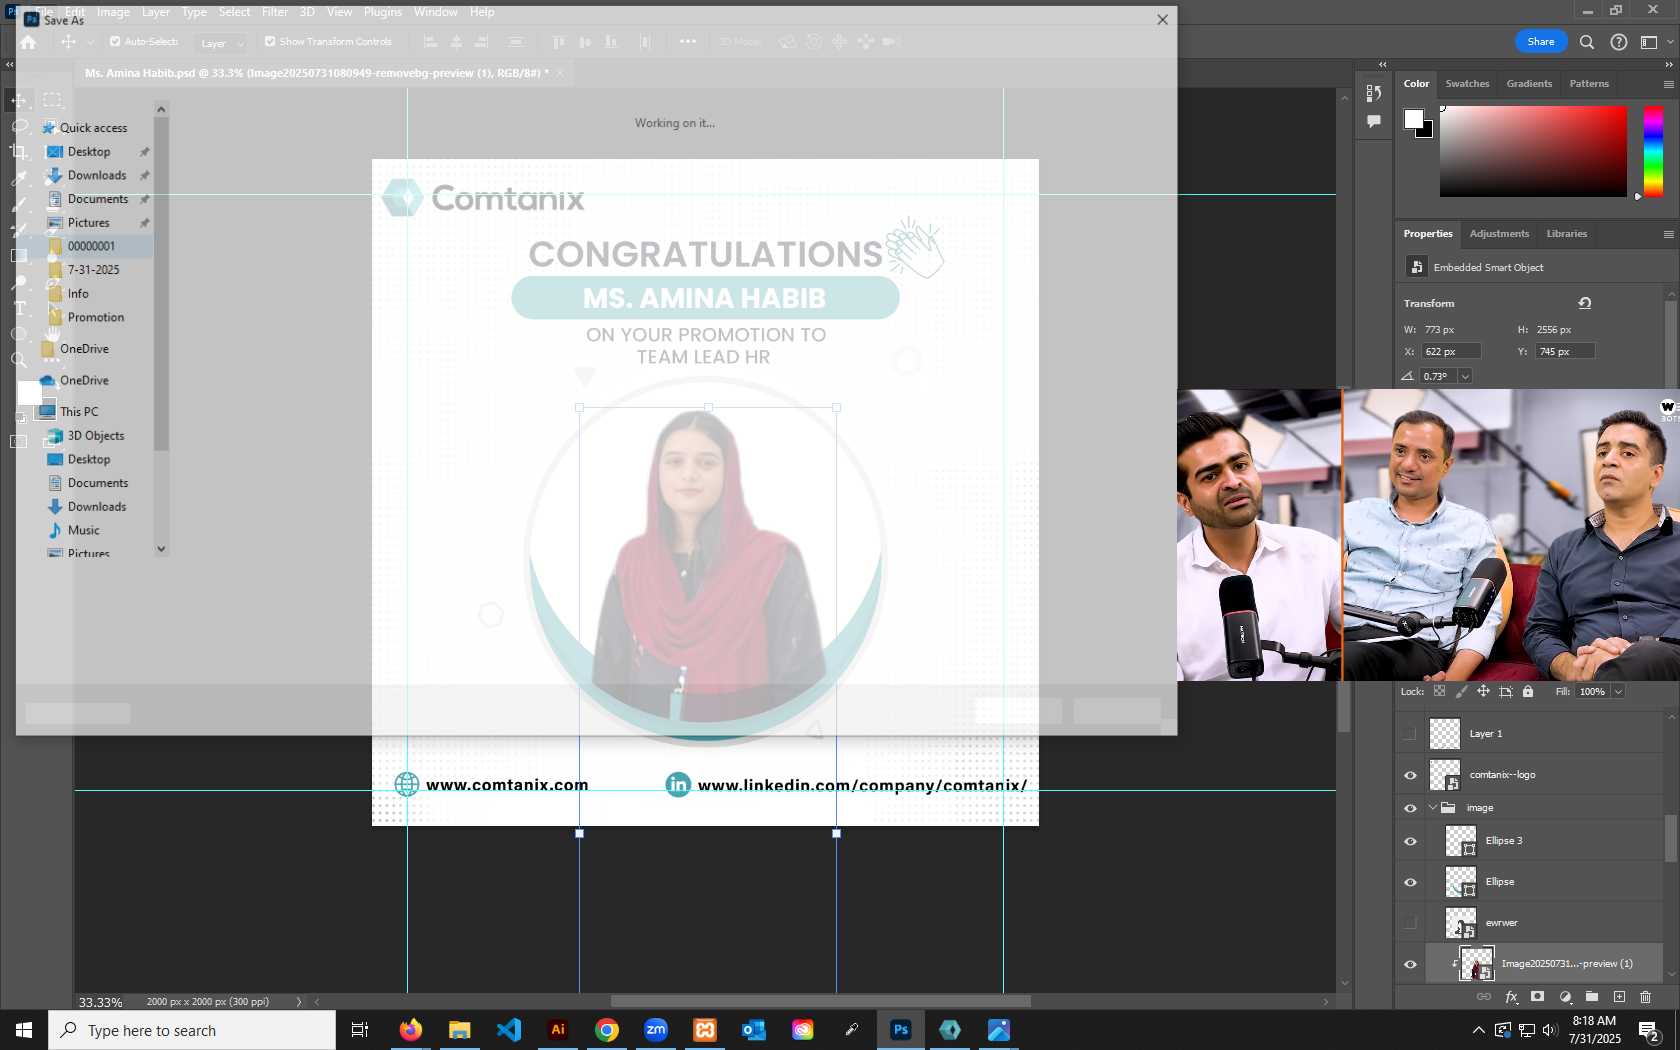
Task: Click the foreground color swatch
Action: tap(1413, 119)
